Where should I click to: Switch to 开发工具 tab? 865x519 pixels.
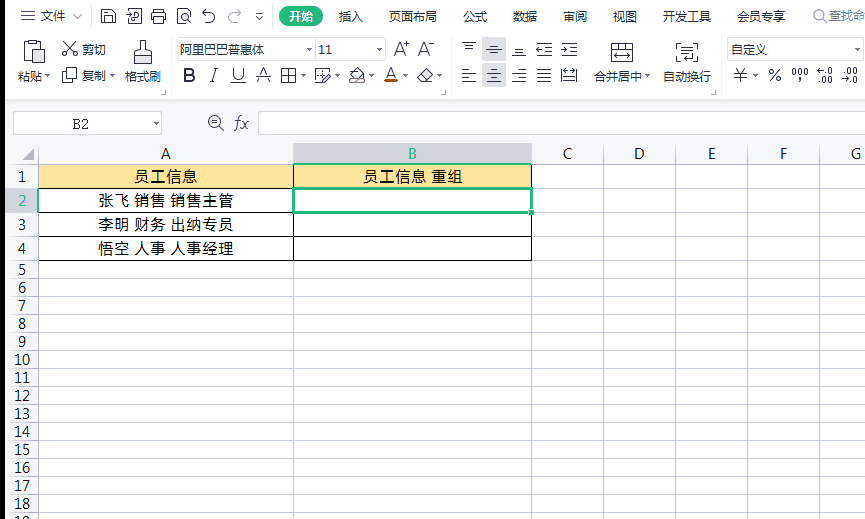tap(687, 17)
